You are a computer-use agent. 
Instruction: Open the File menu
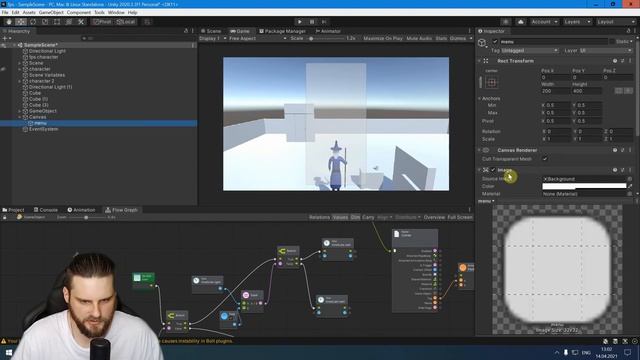[x=5, y=13]
